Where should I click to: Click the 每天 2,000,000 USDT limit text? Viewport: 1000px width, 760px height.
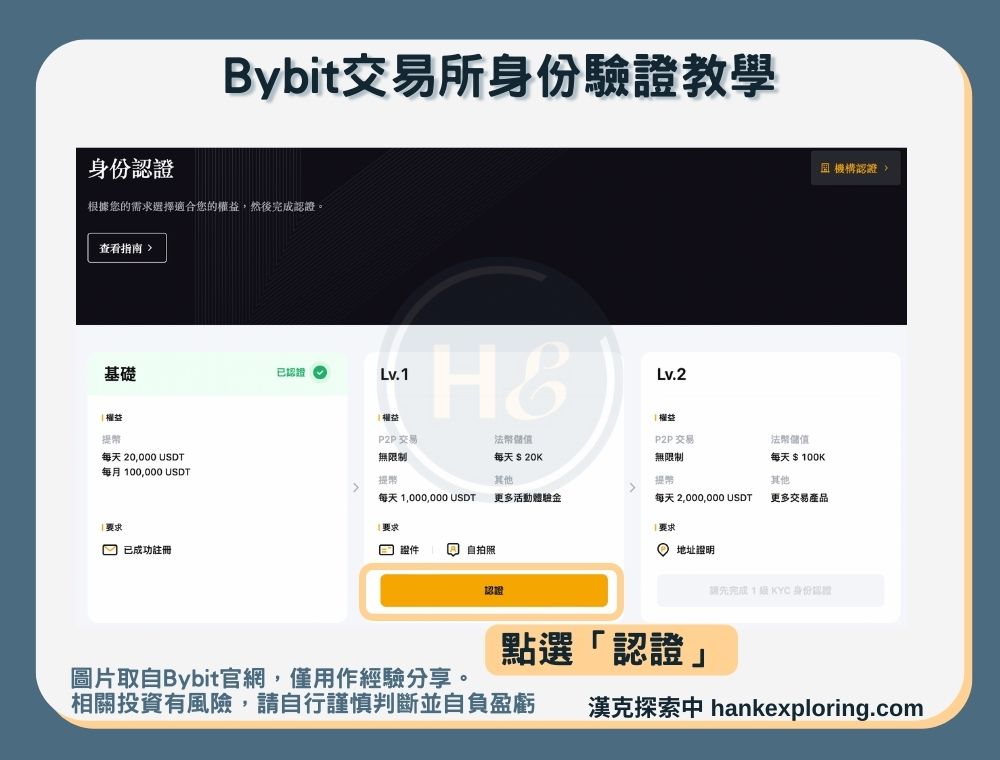(703, 497)
